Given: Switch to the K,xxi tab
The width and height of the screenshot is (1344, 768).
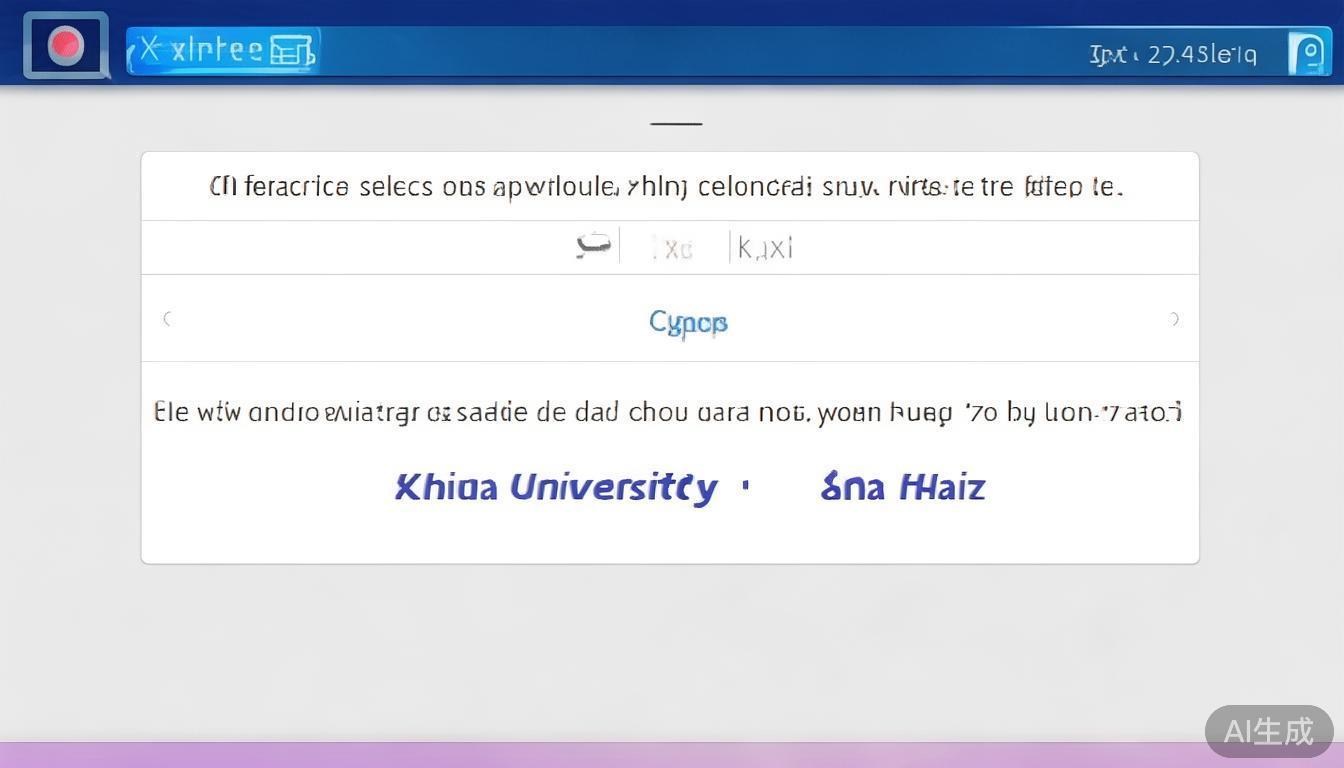Looking at the screenshot, I should tap(765, 248).
